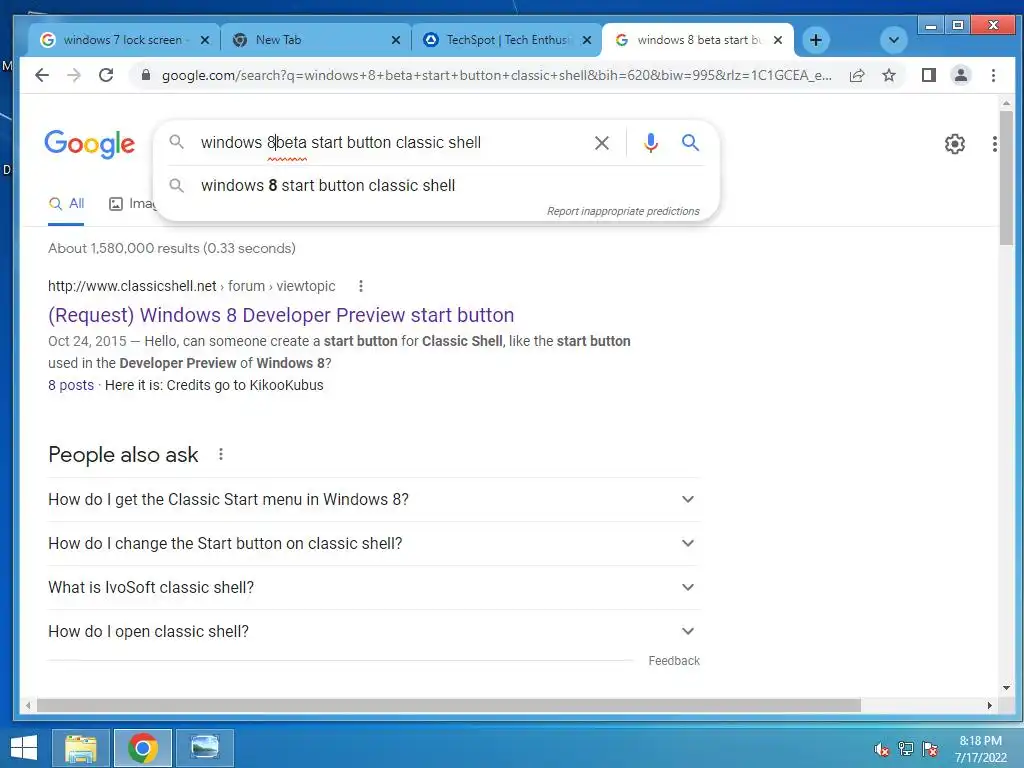Open the Action Center flag icon
This screenshot has width=1024, height=768.
point(930,749)
